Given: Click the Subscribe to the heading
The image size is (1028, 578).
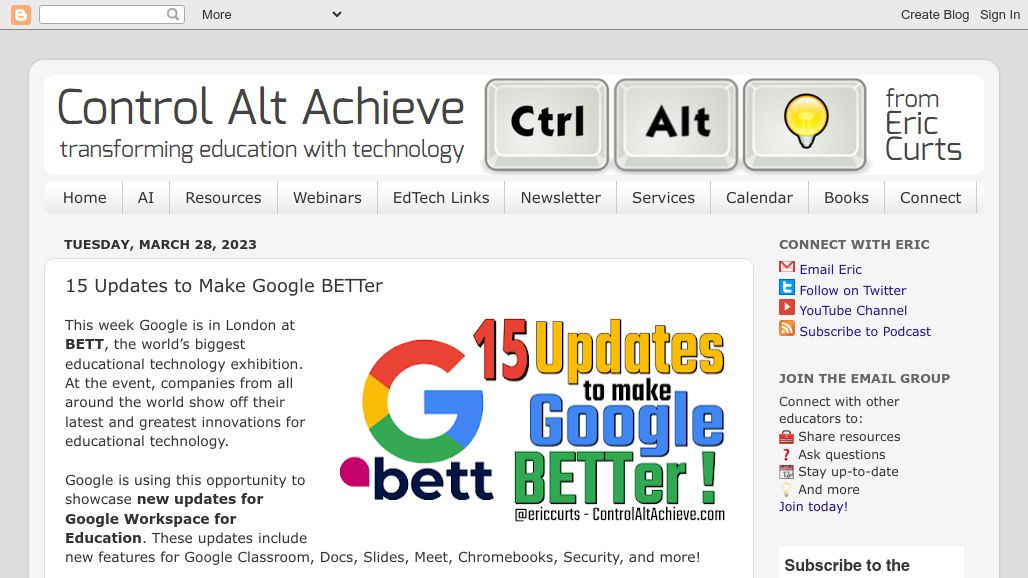Looking at the screenshot, I should point(846,565).
